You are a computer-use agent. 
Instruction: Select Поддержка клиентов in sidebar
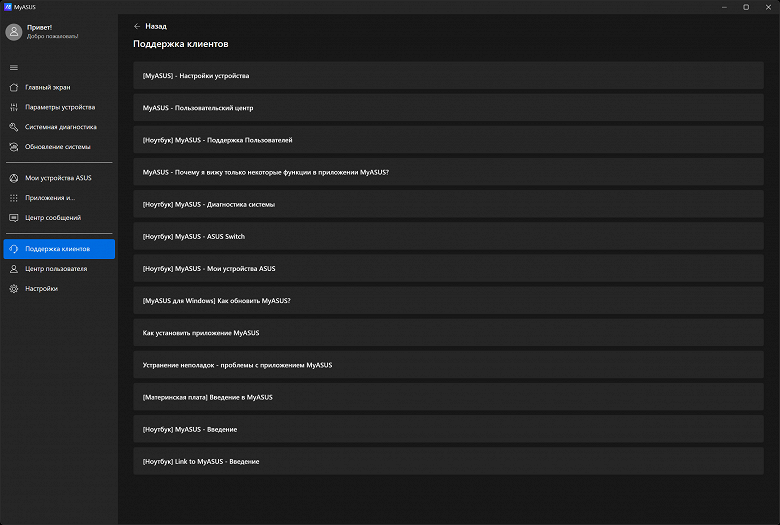[58, 249]
